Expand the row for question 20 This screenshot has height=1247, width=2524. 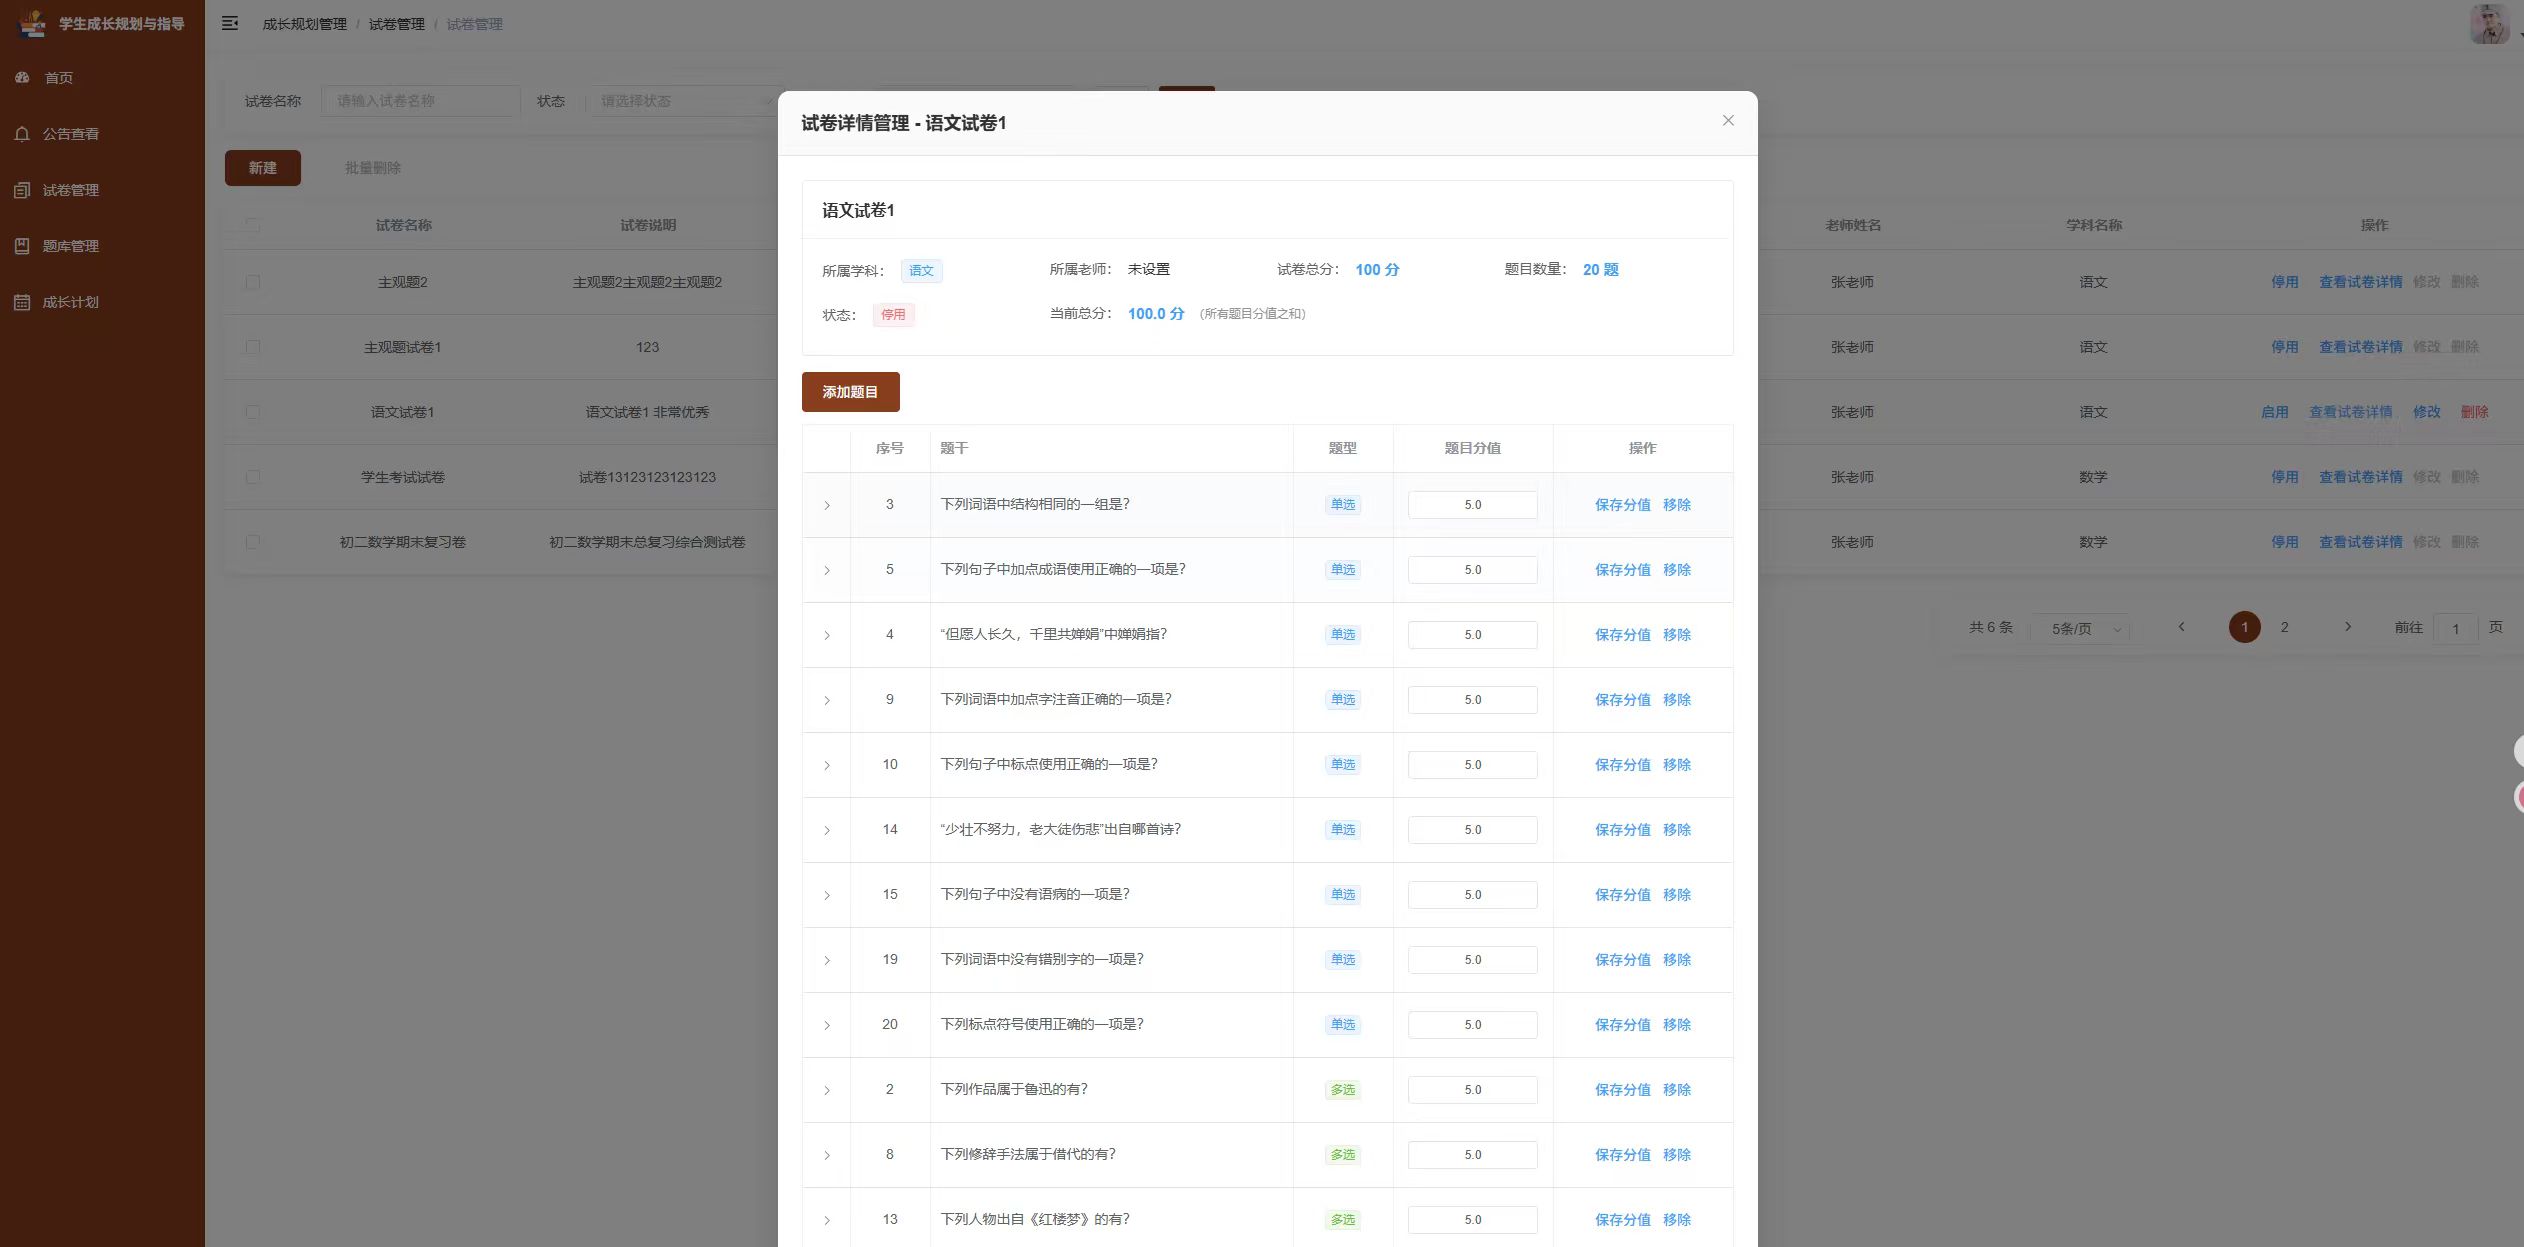(827, 1025)
